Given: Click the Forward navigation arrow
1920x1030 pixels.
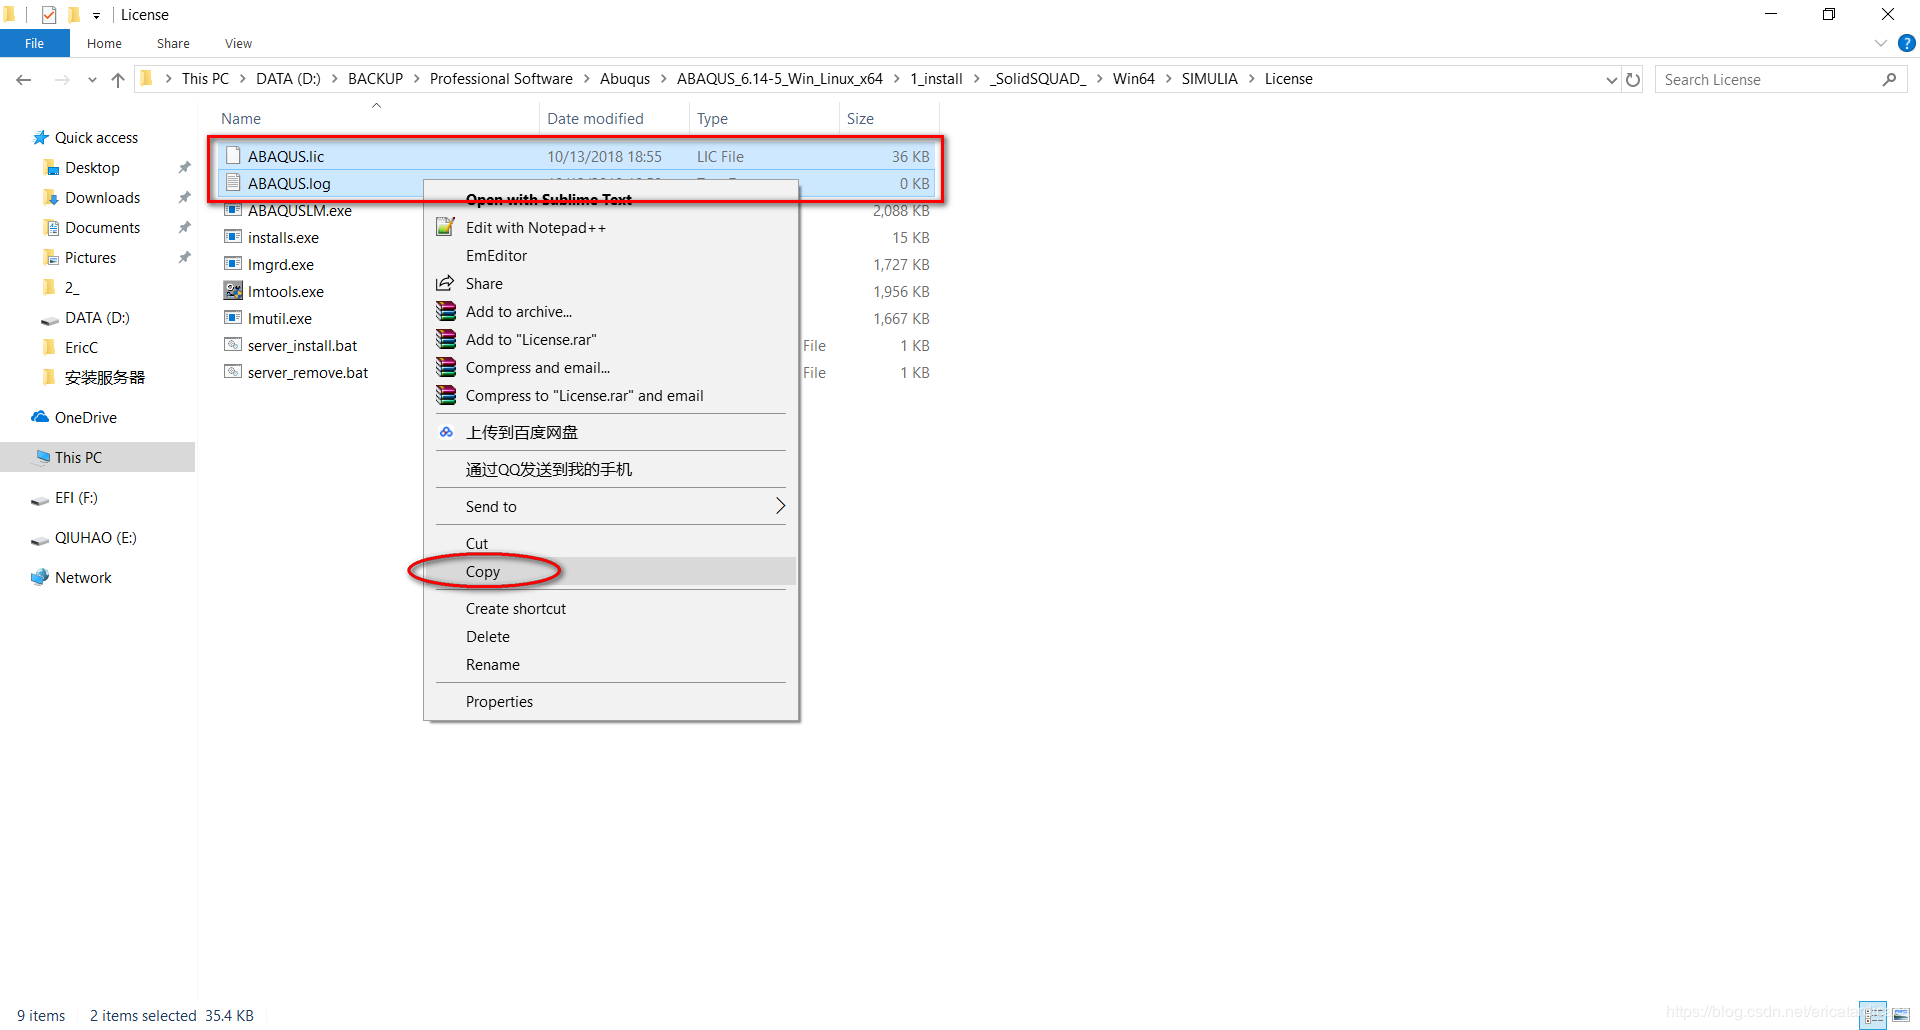Looking at the screenshot, I should coord(62,80).
